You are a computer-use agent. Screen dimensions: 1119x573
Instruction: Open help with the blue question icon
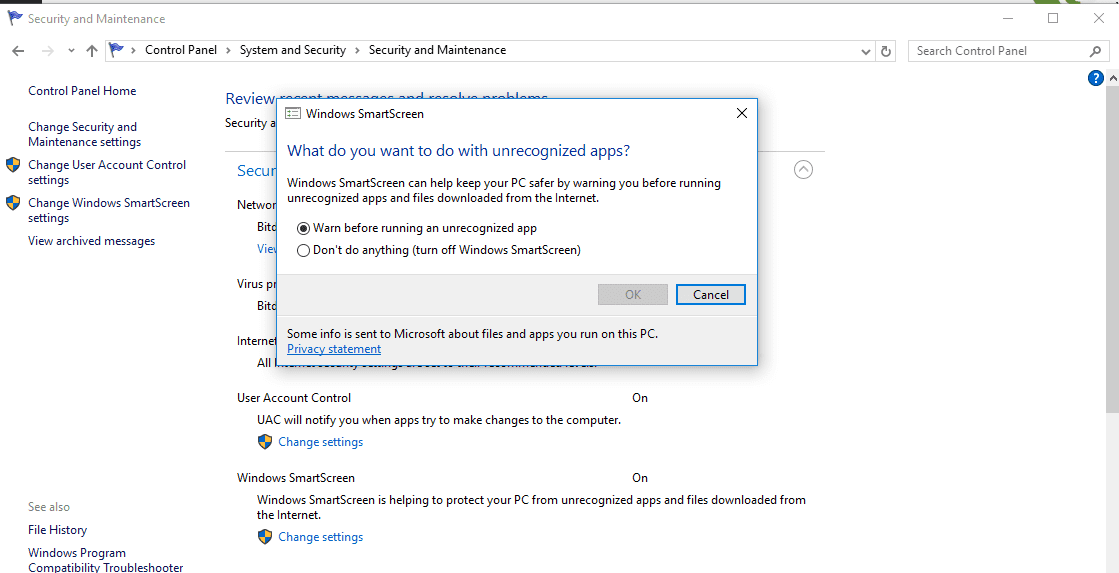(1095, 78)
